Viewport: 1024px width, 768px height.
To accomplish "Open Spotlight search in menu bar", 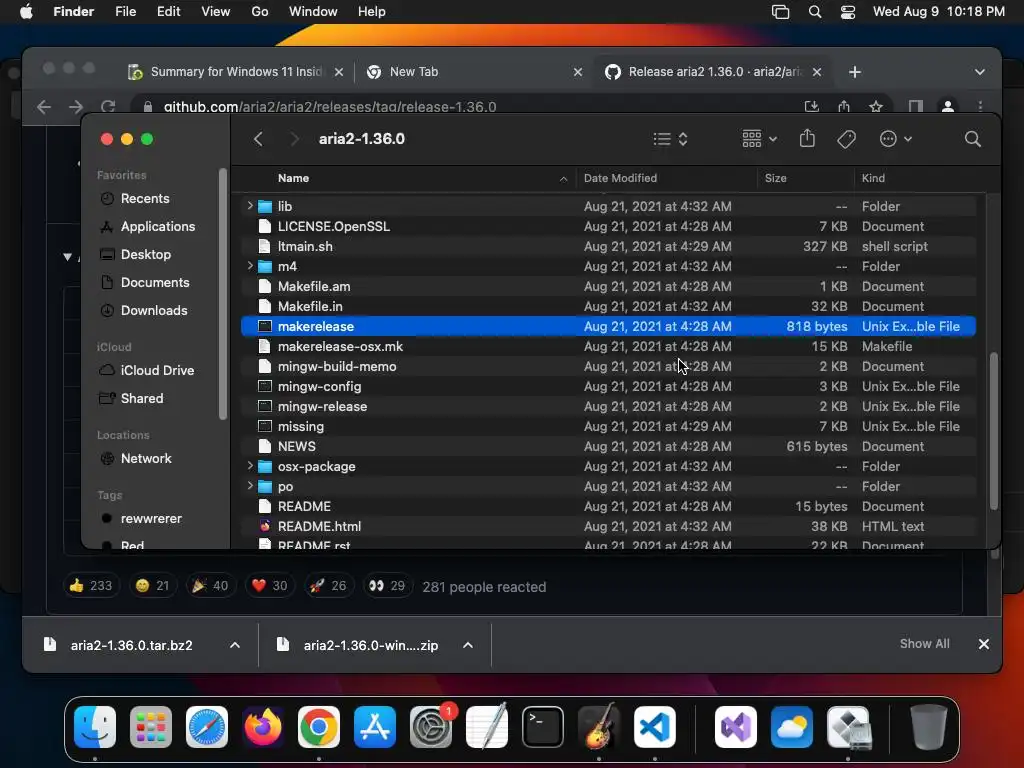I will click(x=814, y=12).
